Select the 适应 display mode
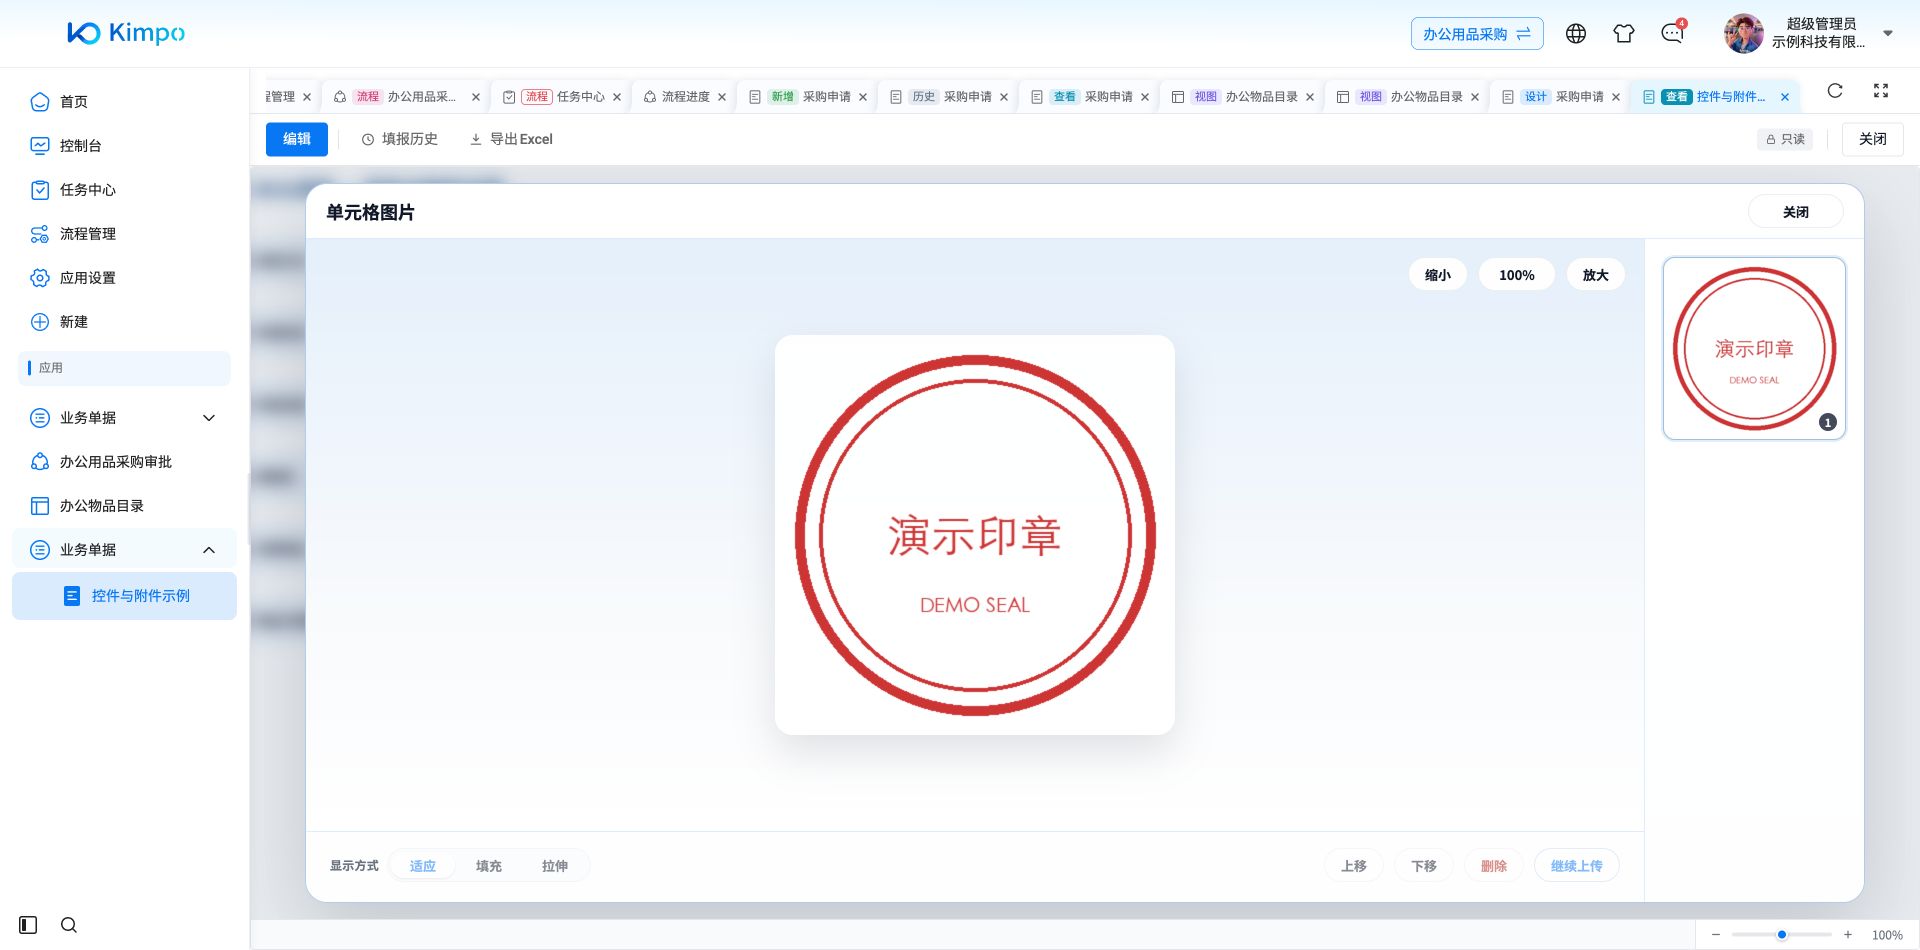 point(423,866)
